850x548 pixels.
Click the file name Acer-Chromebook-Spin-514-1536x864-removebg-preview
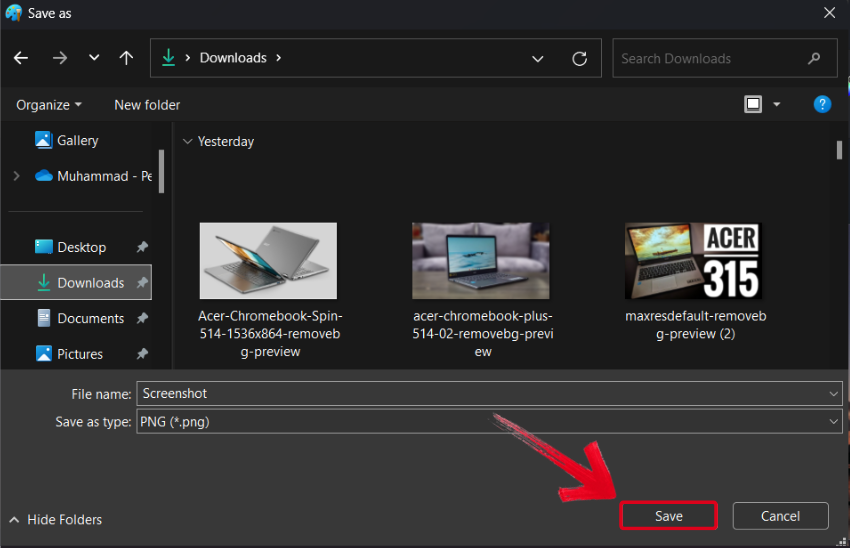(x=270, y=333)
